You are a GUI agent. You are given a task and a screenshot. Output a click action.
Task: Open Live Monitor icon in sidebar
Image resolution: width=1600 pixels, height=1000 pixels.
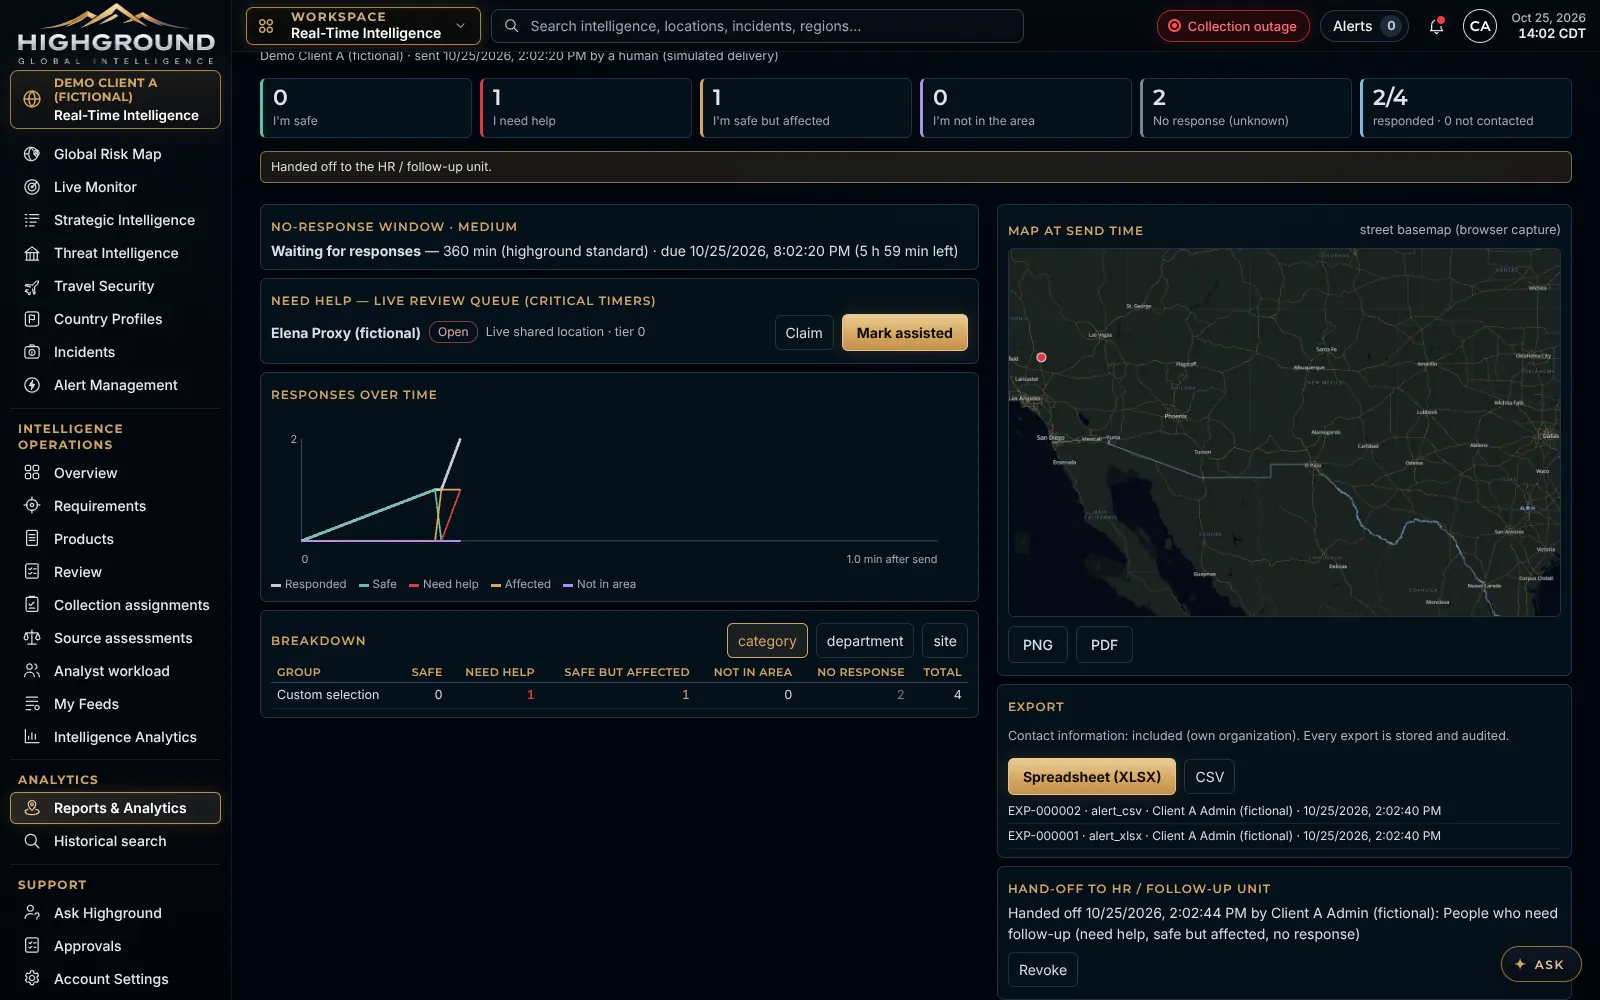point(32,187)
